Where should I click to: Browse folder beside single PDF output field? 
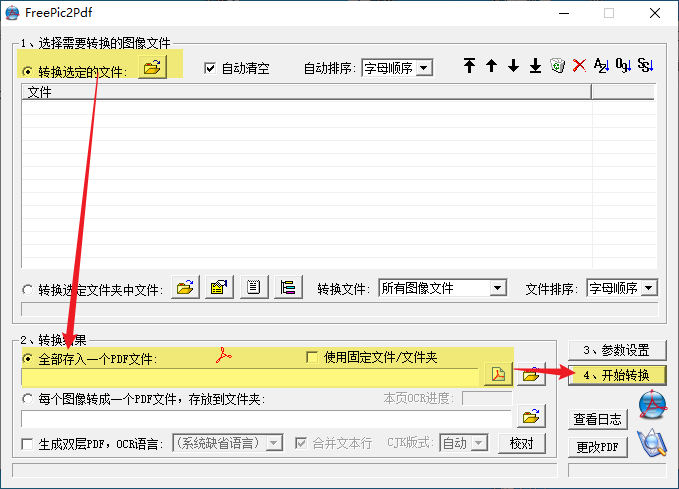[531, 374]
